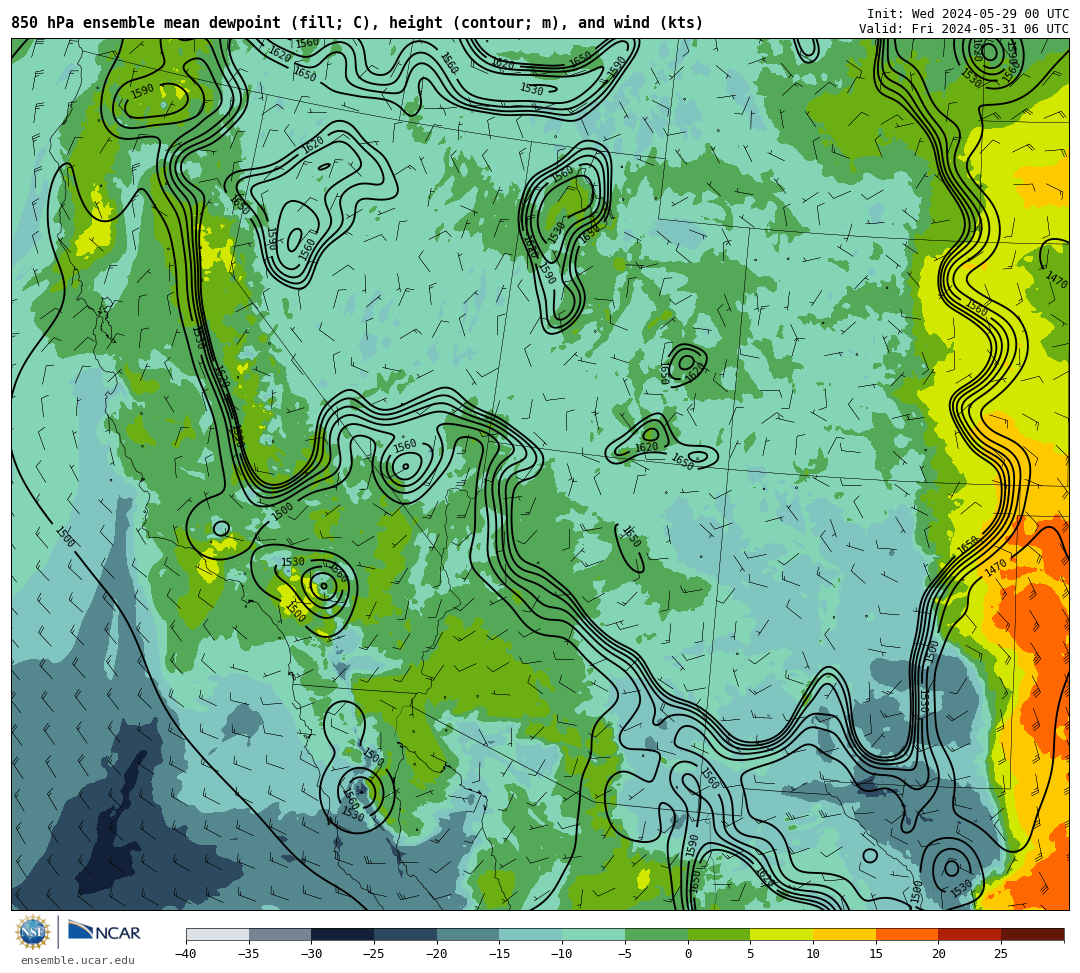Pick the mint -10 to -5 colorbar swatch
The height and width of the screenshot is (973, 1080).
pyautogui.click(x=594, y=935)
